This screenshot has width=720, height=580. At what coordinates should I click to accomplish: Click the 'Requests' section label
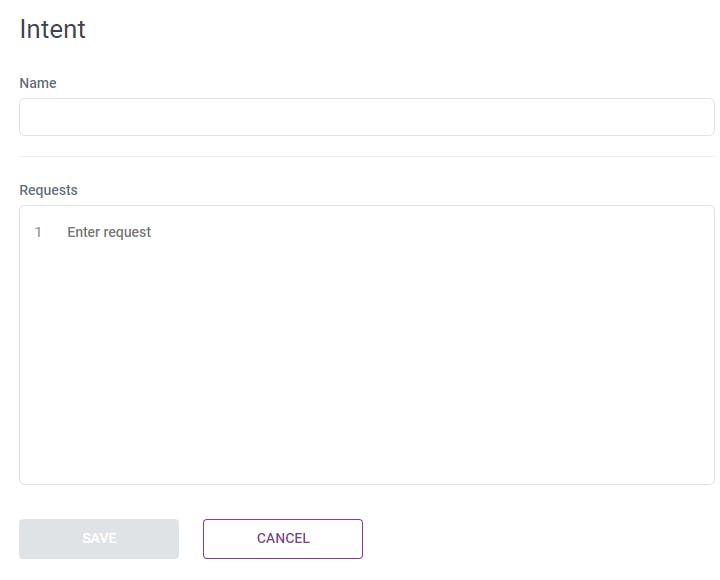pyautogui.click(x=48, y=190)
